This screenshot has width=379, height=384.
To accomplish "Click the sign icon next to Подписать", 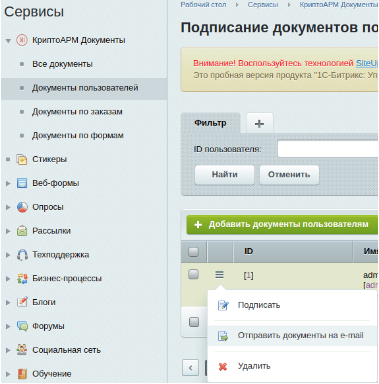I will pyautogui.click(x=223, y=305).
